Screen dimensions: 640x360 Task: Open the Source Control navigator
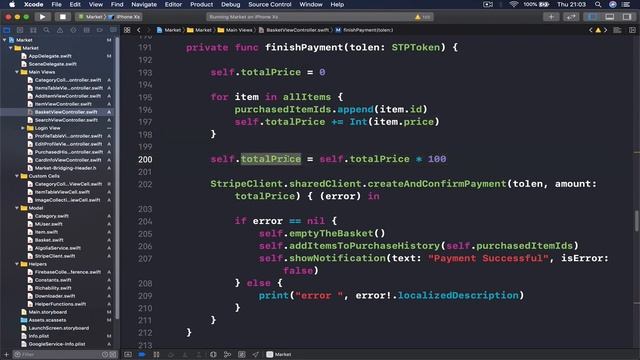tap(20, 30)
